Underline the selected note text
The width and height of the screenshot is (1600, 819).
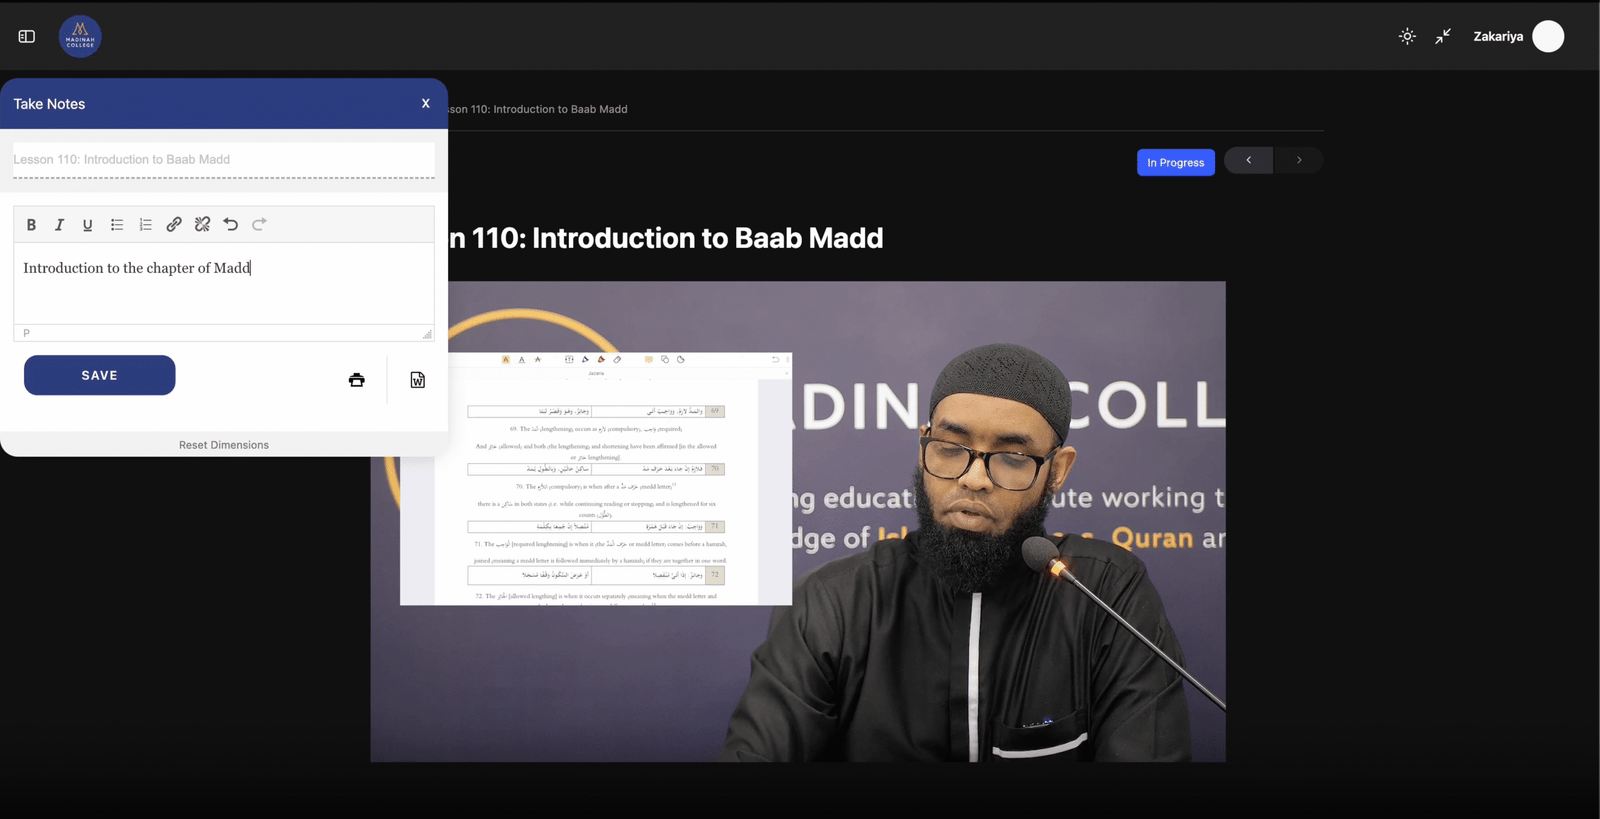pyautogui.click(x=88, y=225)
